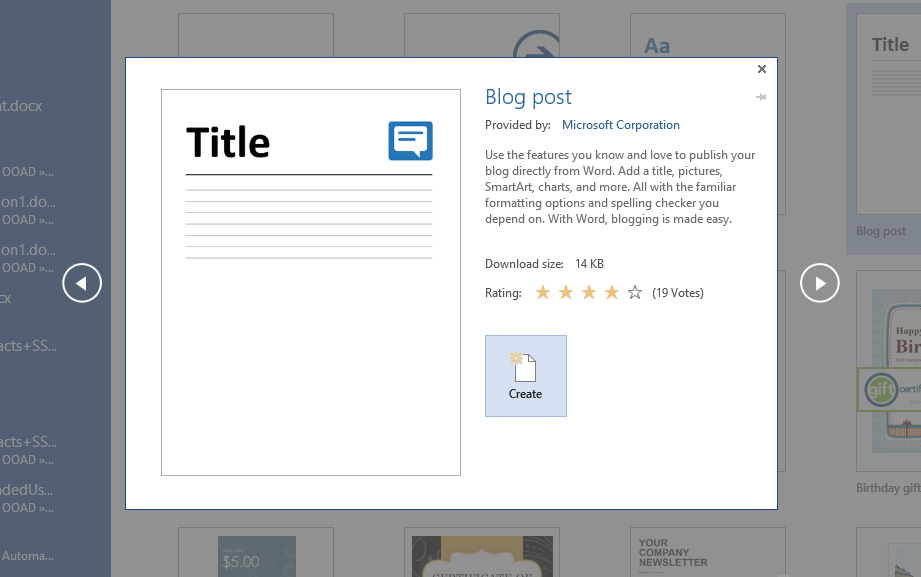Click the "(19 Votes)" rating count
Image resolution: width=921 pixels, height=577 pixels.
click(x=678, y=293)
